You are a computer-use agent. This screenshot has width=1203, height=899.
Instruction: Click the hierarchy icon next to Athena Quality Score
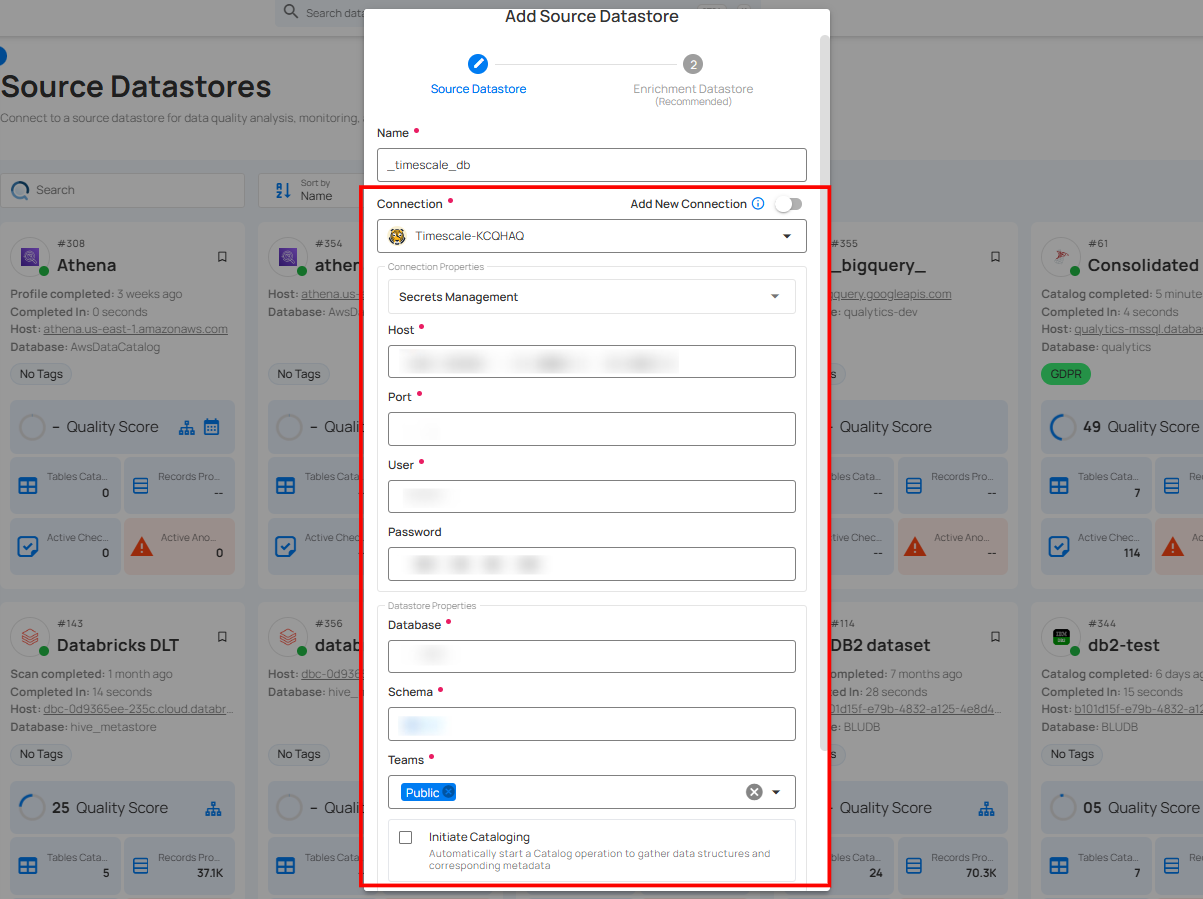[187, 427]
